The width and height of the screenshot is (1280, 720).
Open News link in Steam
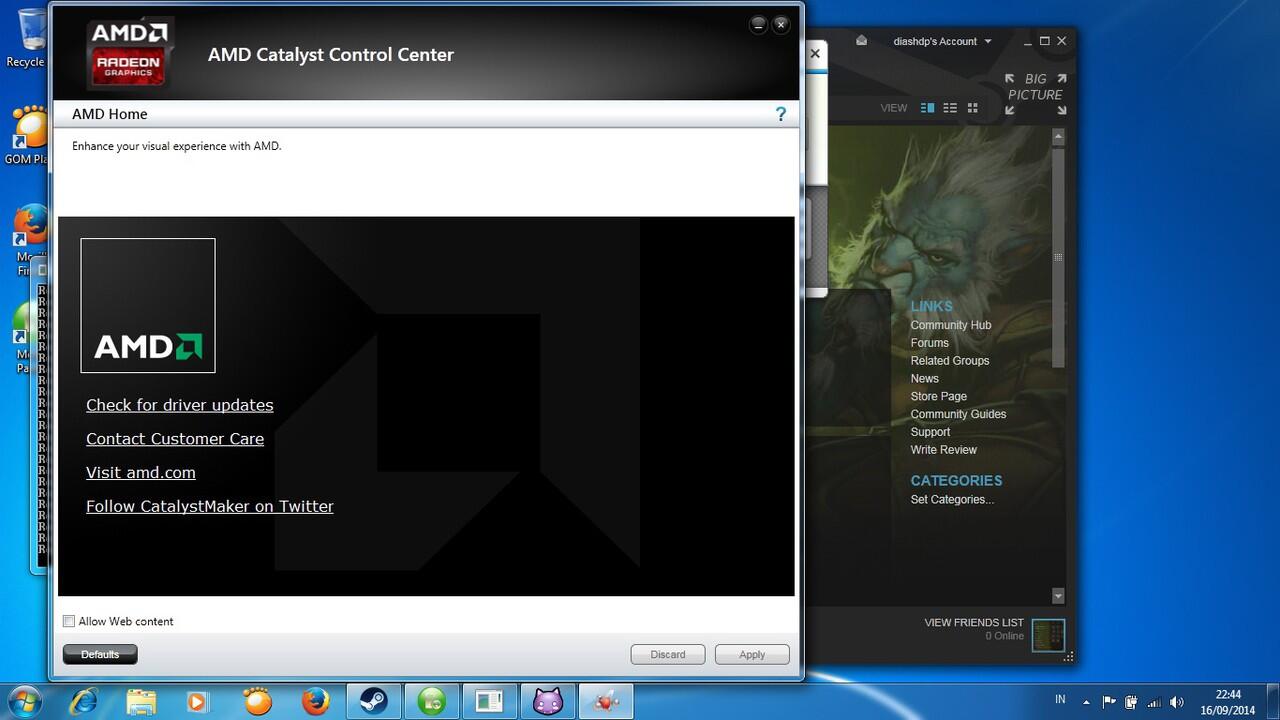point(925,379)
